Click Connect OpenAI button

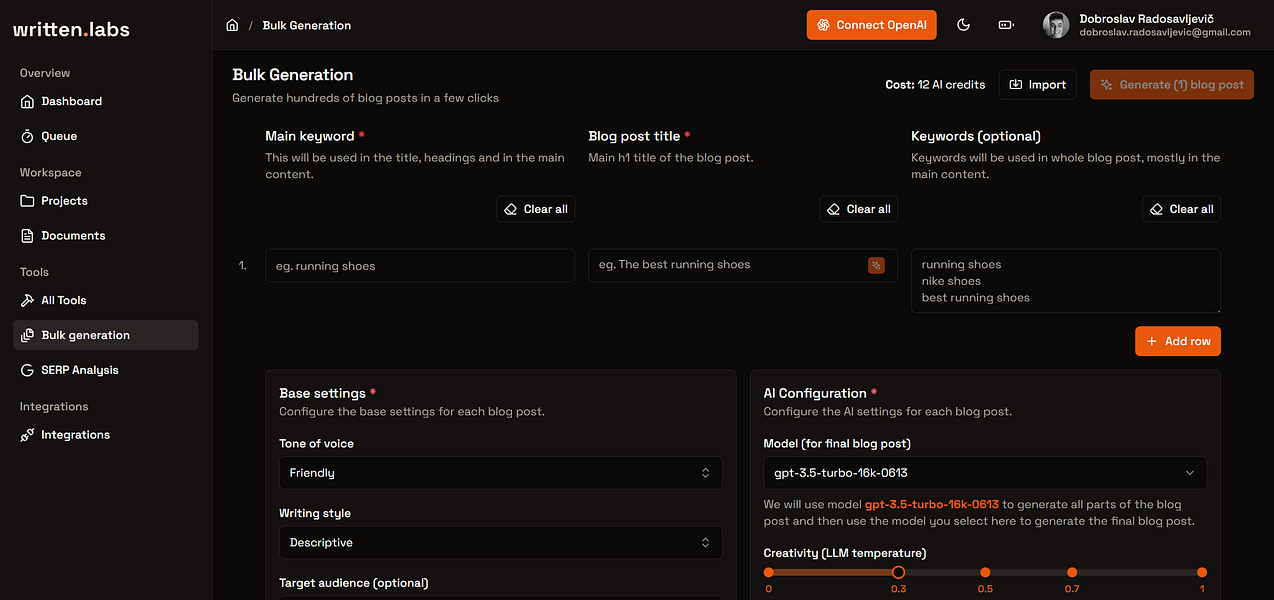(872, 25)
